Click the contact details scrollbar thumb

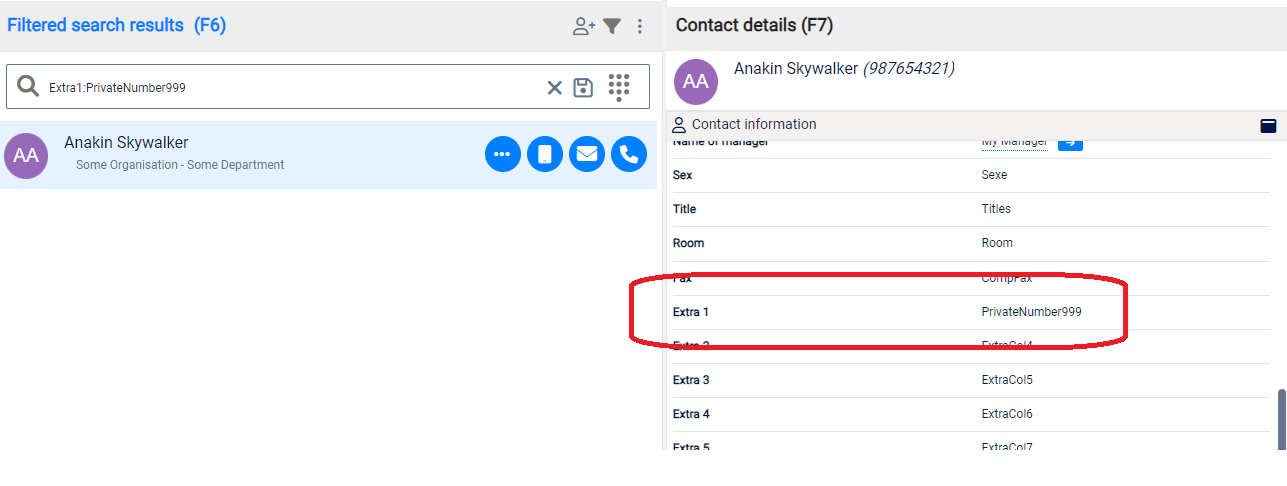click(x=1281, y=418)
